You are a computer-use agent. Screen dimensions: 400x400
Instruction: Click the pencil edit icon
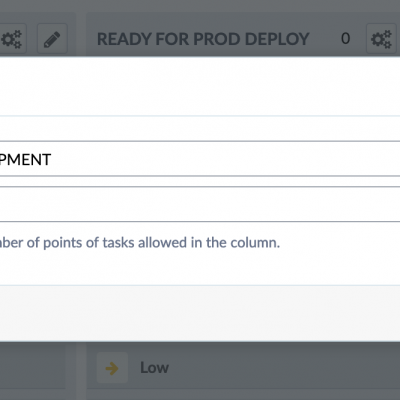52,39
